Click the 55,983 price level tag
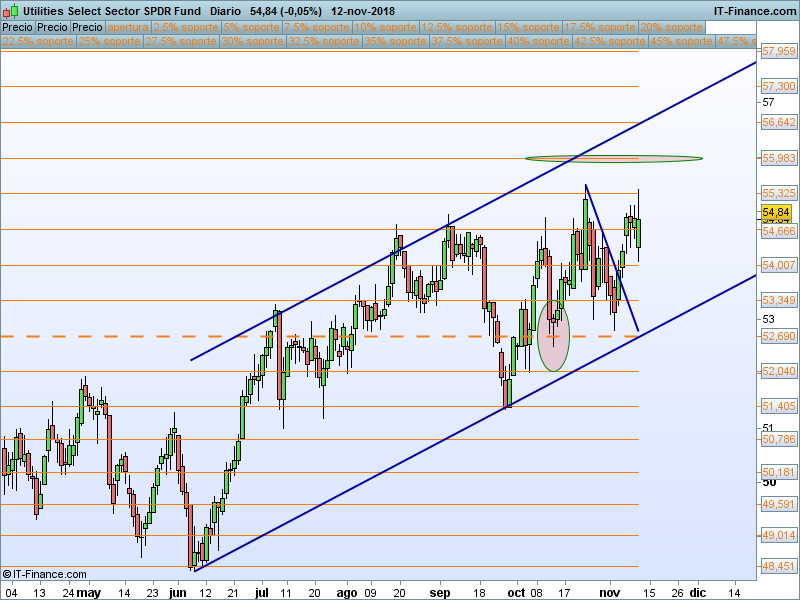The image size is (800, 600). tap(779, 158)
